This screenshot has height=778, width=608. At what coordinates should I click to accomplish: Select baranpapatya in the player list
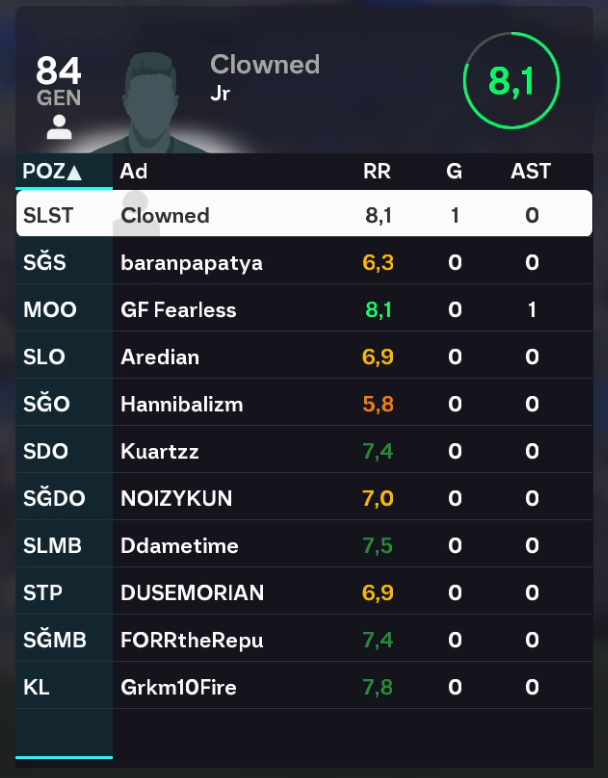point(191,263)
